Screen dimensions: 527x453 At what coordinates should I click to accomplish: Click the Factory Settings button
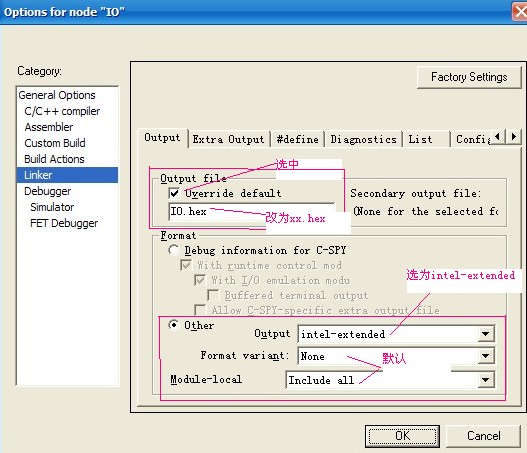[x=469, y=77]
